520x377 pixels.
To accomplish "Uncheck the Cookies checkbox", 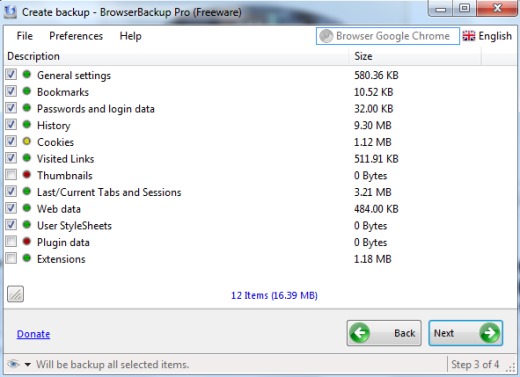I will coord(11,141).
